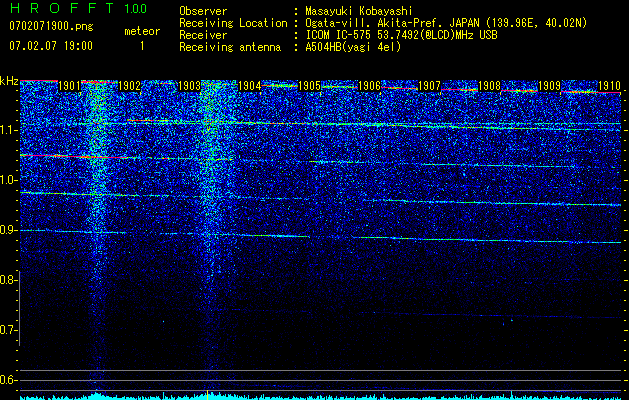629x400 pixels.
Task: Click the 'meteor' count label
Action: pos(142,31)
